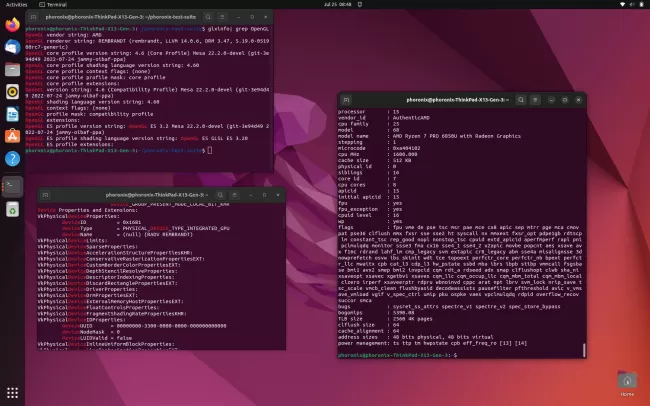
Task: Click new tab button in cpuinfo terminal
Action: [x=347, y=100]
